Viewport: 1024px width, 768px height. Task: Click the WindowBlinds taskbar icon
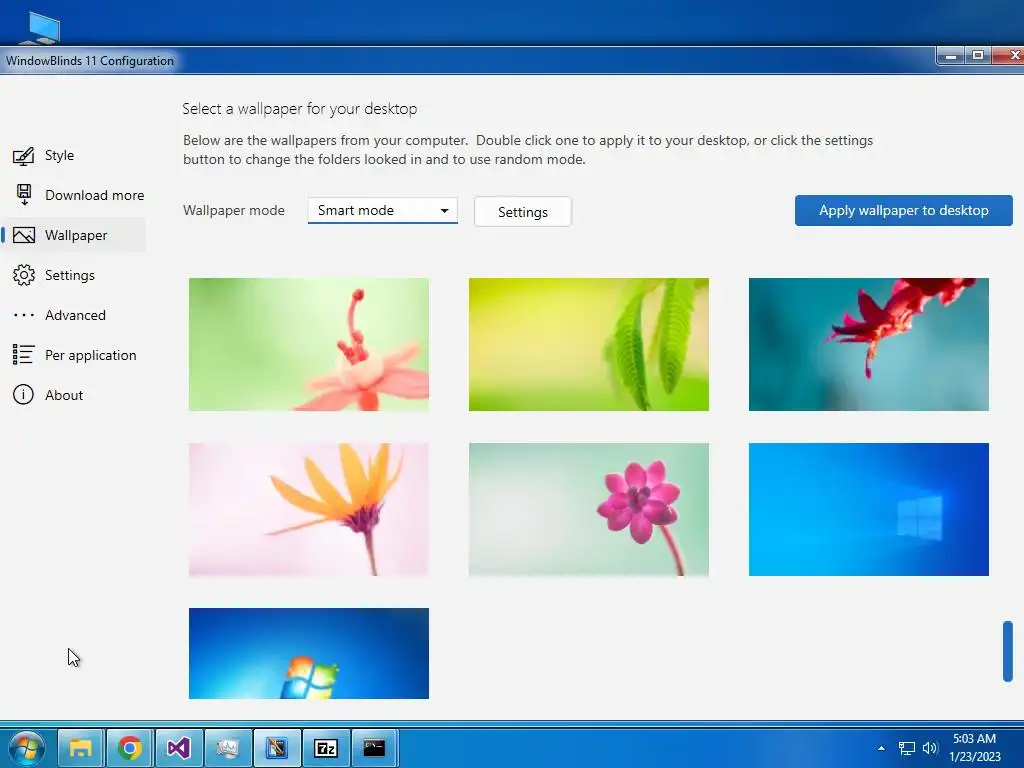(x=276, y=748)
